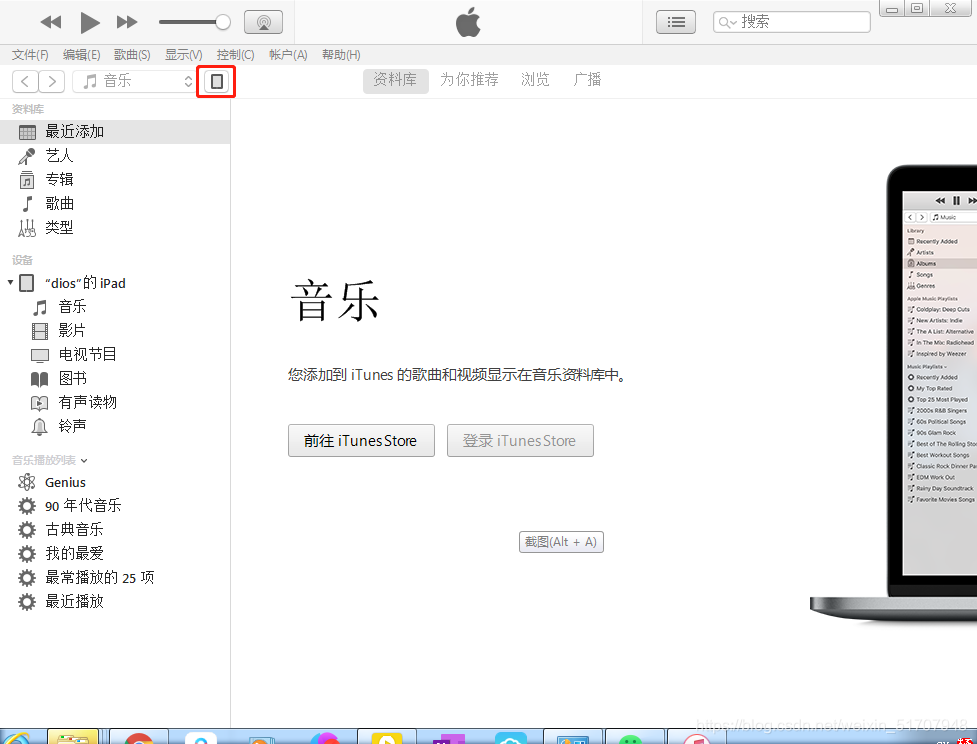Screen dimensions: 977x744
Task: Open 图书 books under the iPad
Action: (115, 378)
